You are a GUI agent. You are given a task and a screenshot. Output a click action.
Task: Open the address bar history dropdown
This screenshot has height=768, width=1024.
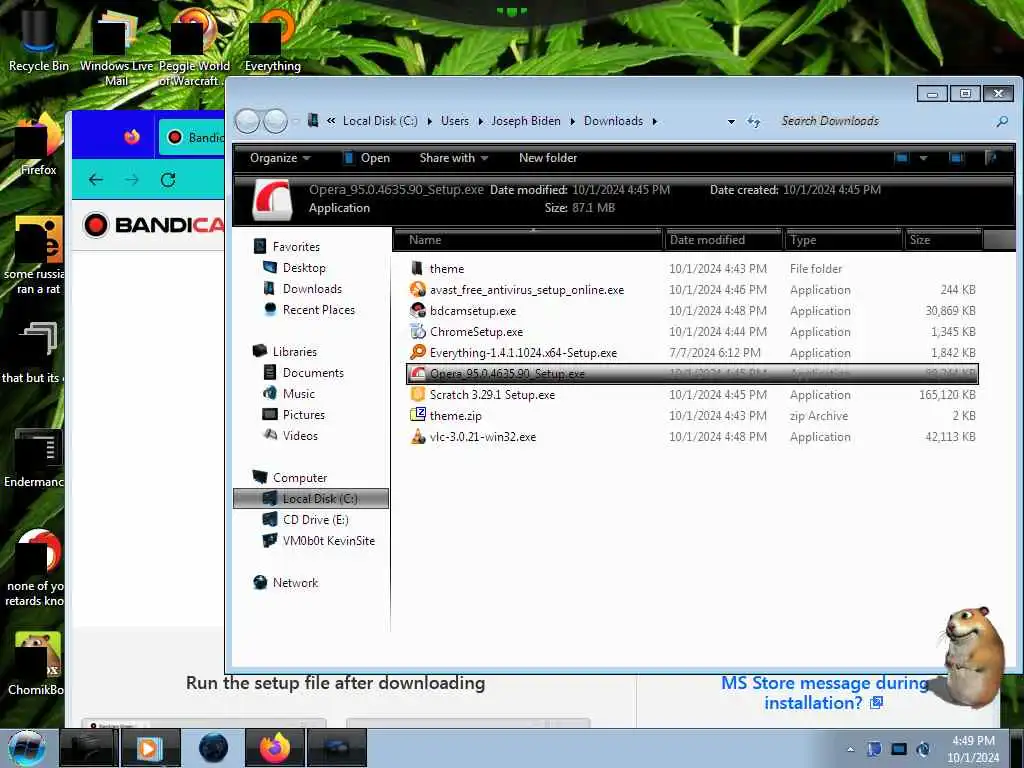click(731, 121)
